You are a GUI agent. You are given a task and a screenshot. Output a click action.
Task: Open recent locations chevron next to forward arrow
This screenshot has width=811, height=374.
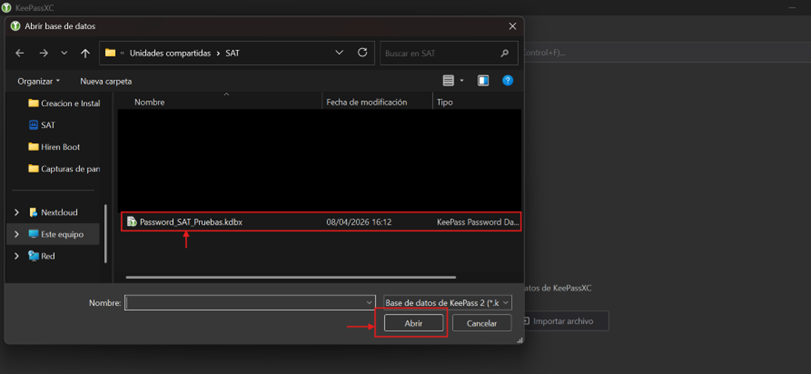64,53
